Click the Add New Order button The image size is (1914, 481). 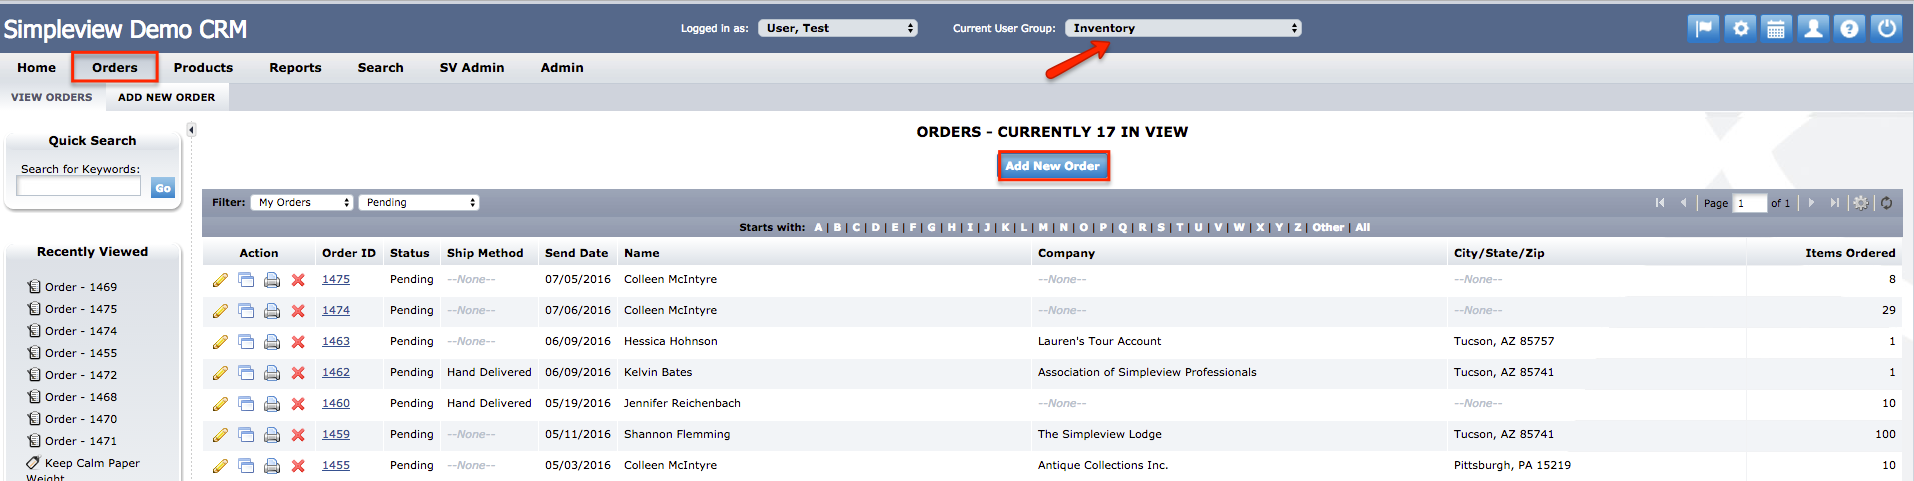point(1053,166)
